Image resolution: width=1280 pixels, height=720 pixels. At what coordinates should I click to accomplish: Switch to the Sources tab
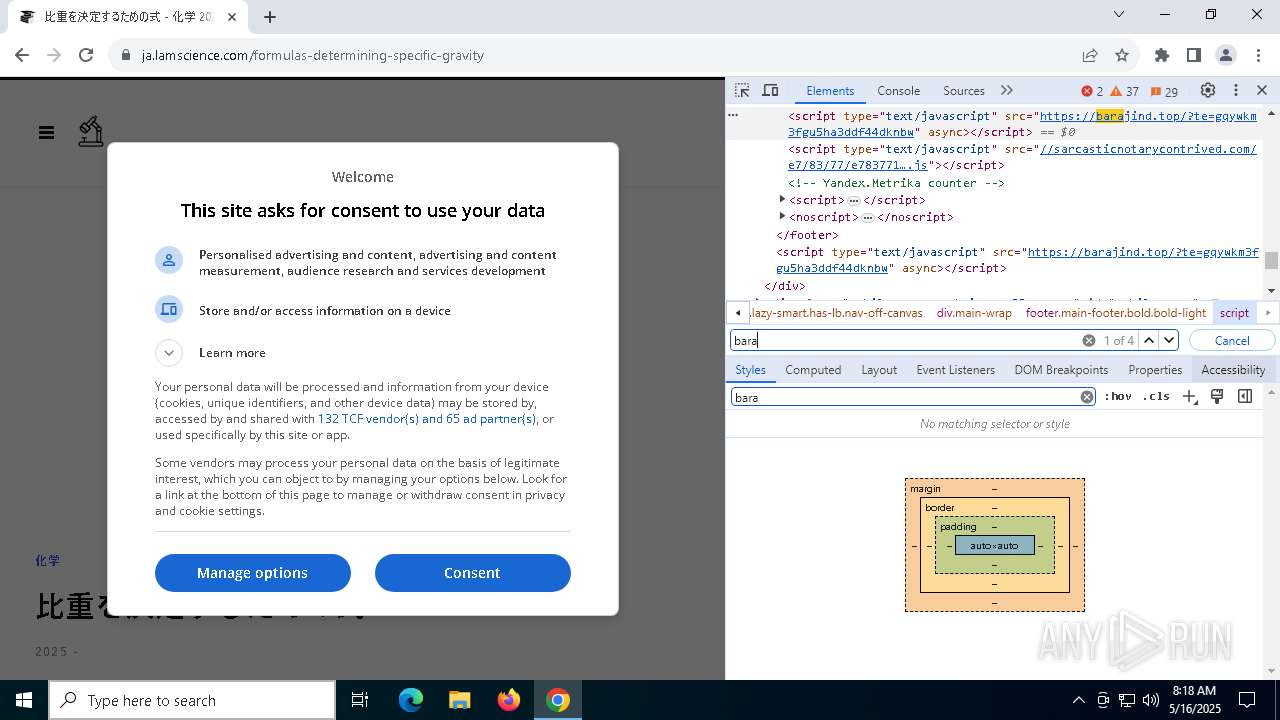(964, 90)
